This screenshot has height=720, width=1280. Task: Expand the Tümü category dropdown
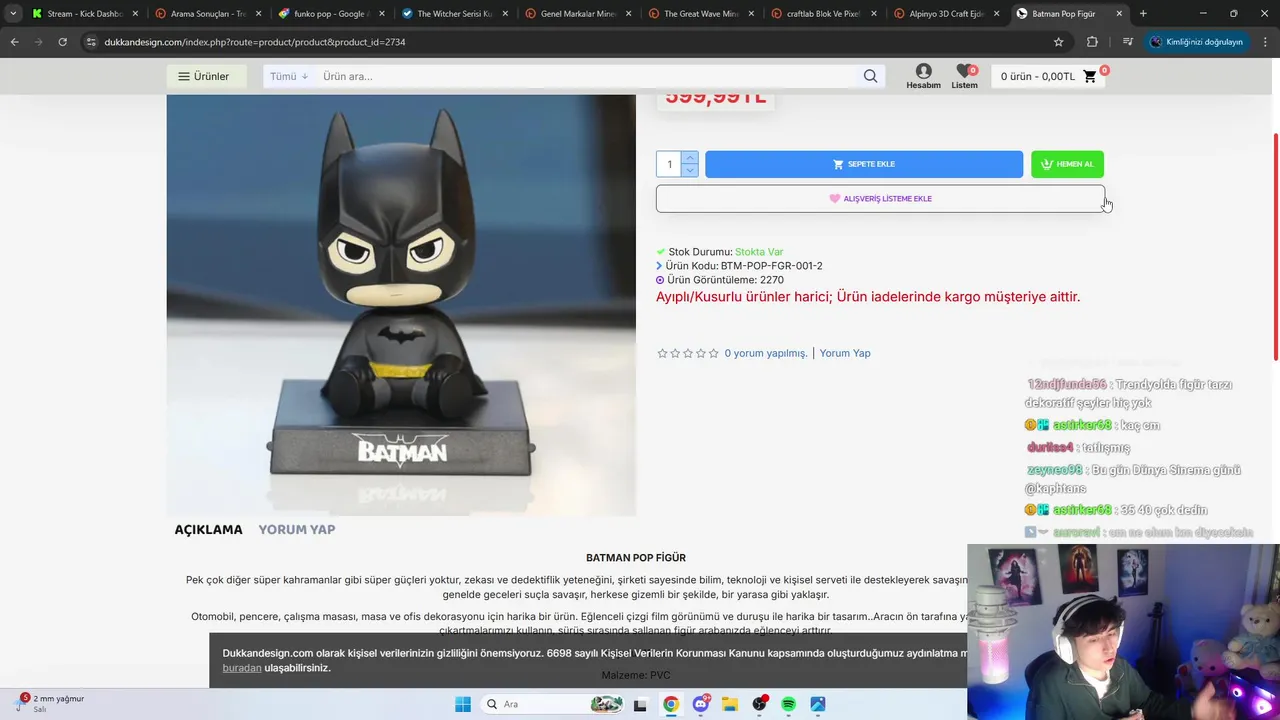click(x=289, y=76)
